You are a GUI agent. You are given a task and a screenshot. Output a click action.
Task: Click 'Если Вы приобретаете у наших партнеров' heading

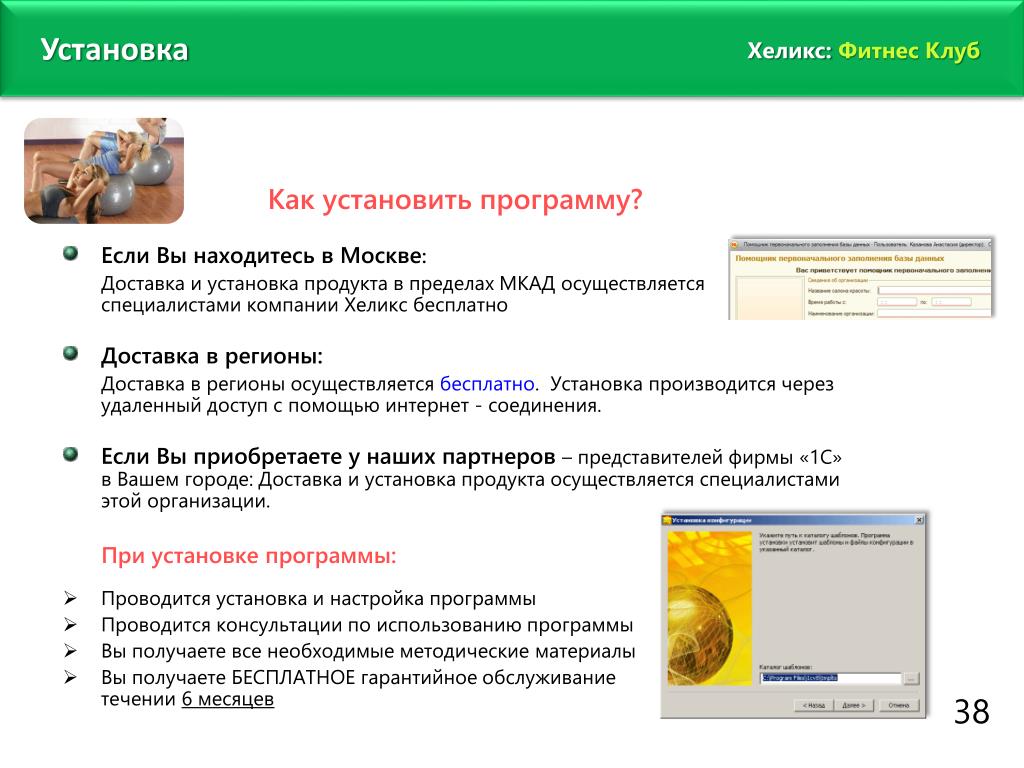[x=328, y=456]
